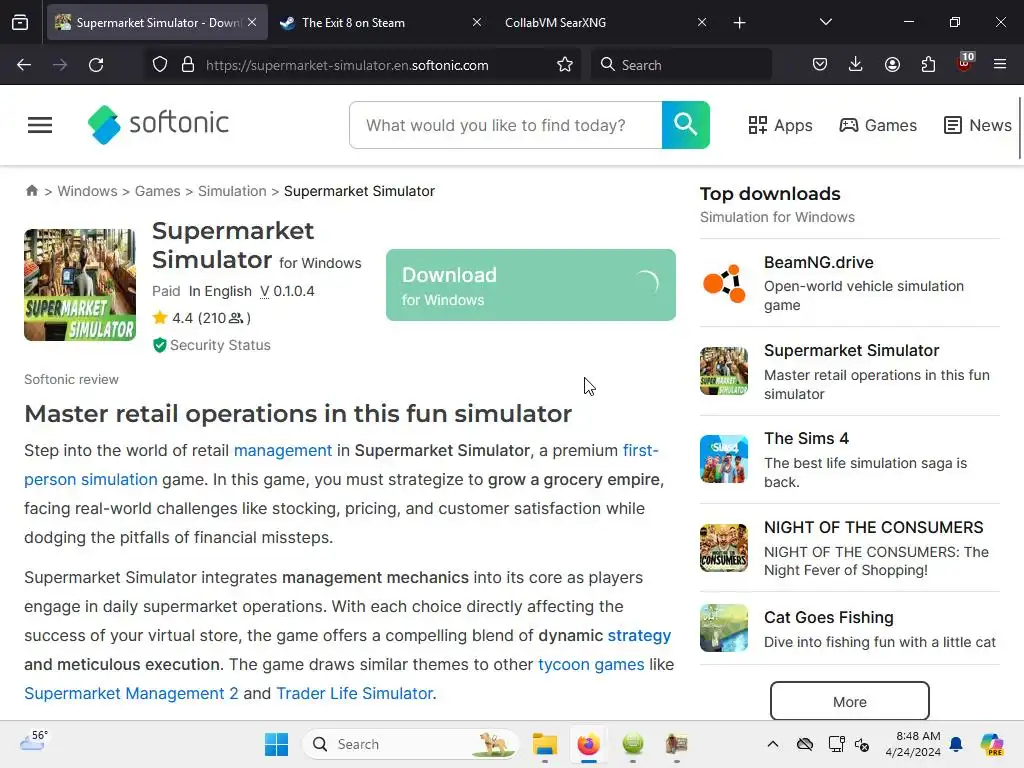Viewport: 1024px width, 768px height.
Task: Click the 4.4 star rating
Action: tap(201, 318)
